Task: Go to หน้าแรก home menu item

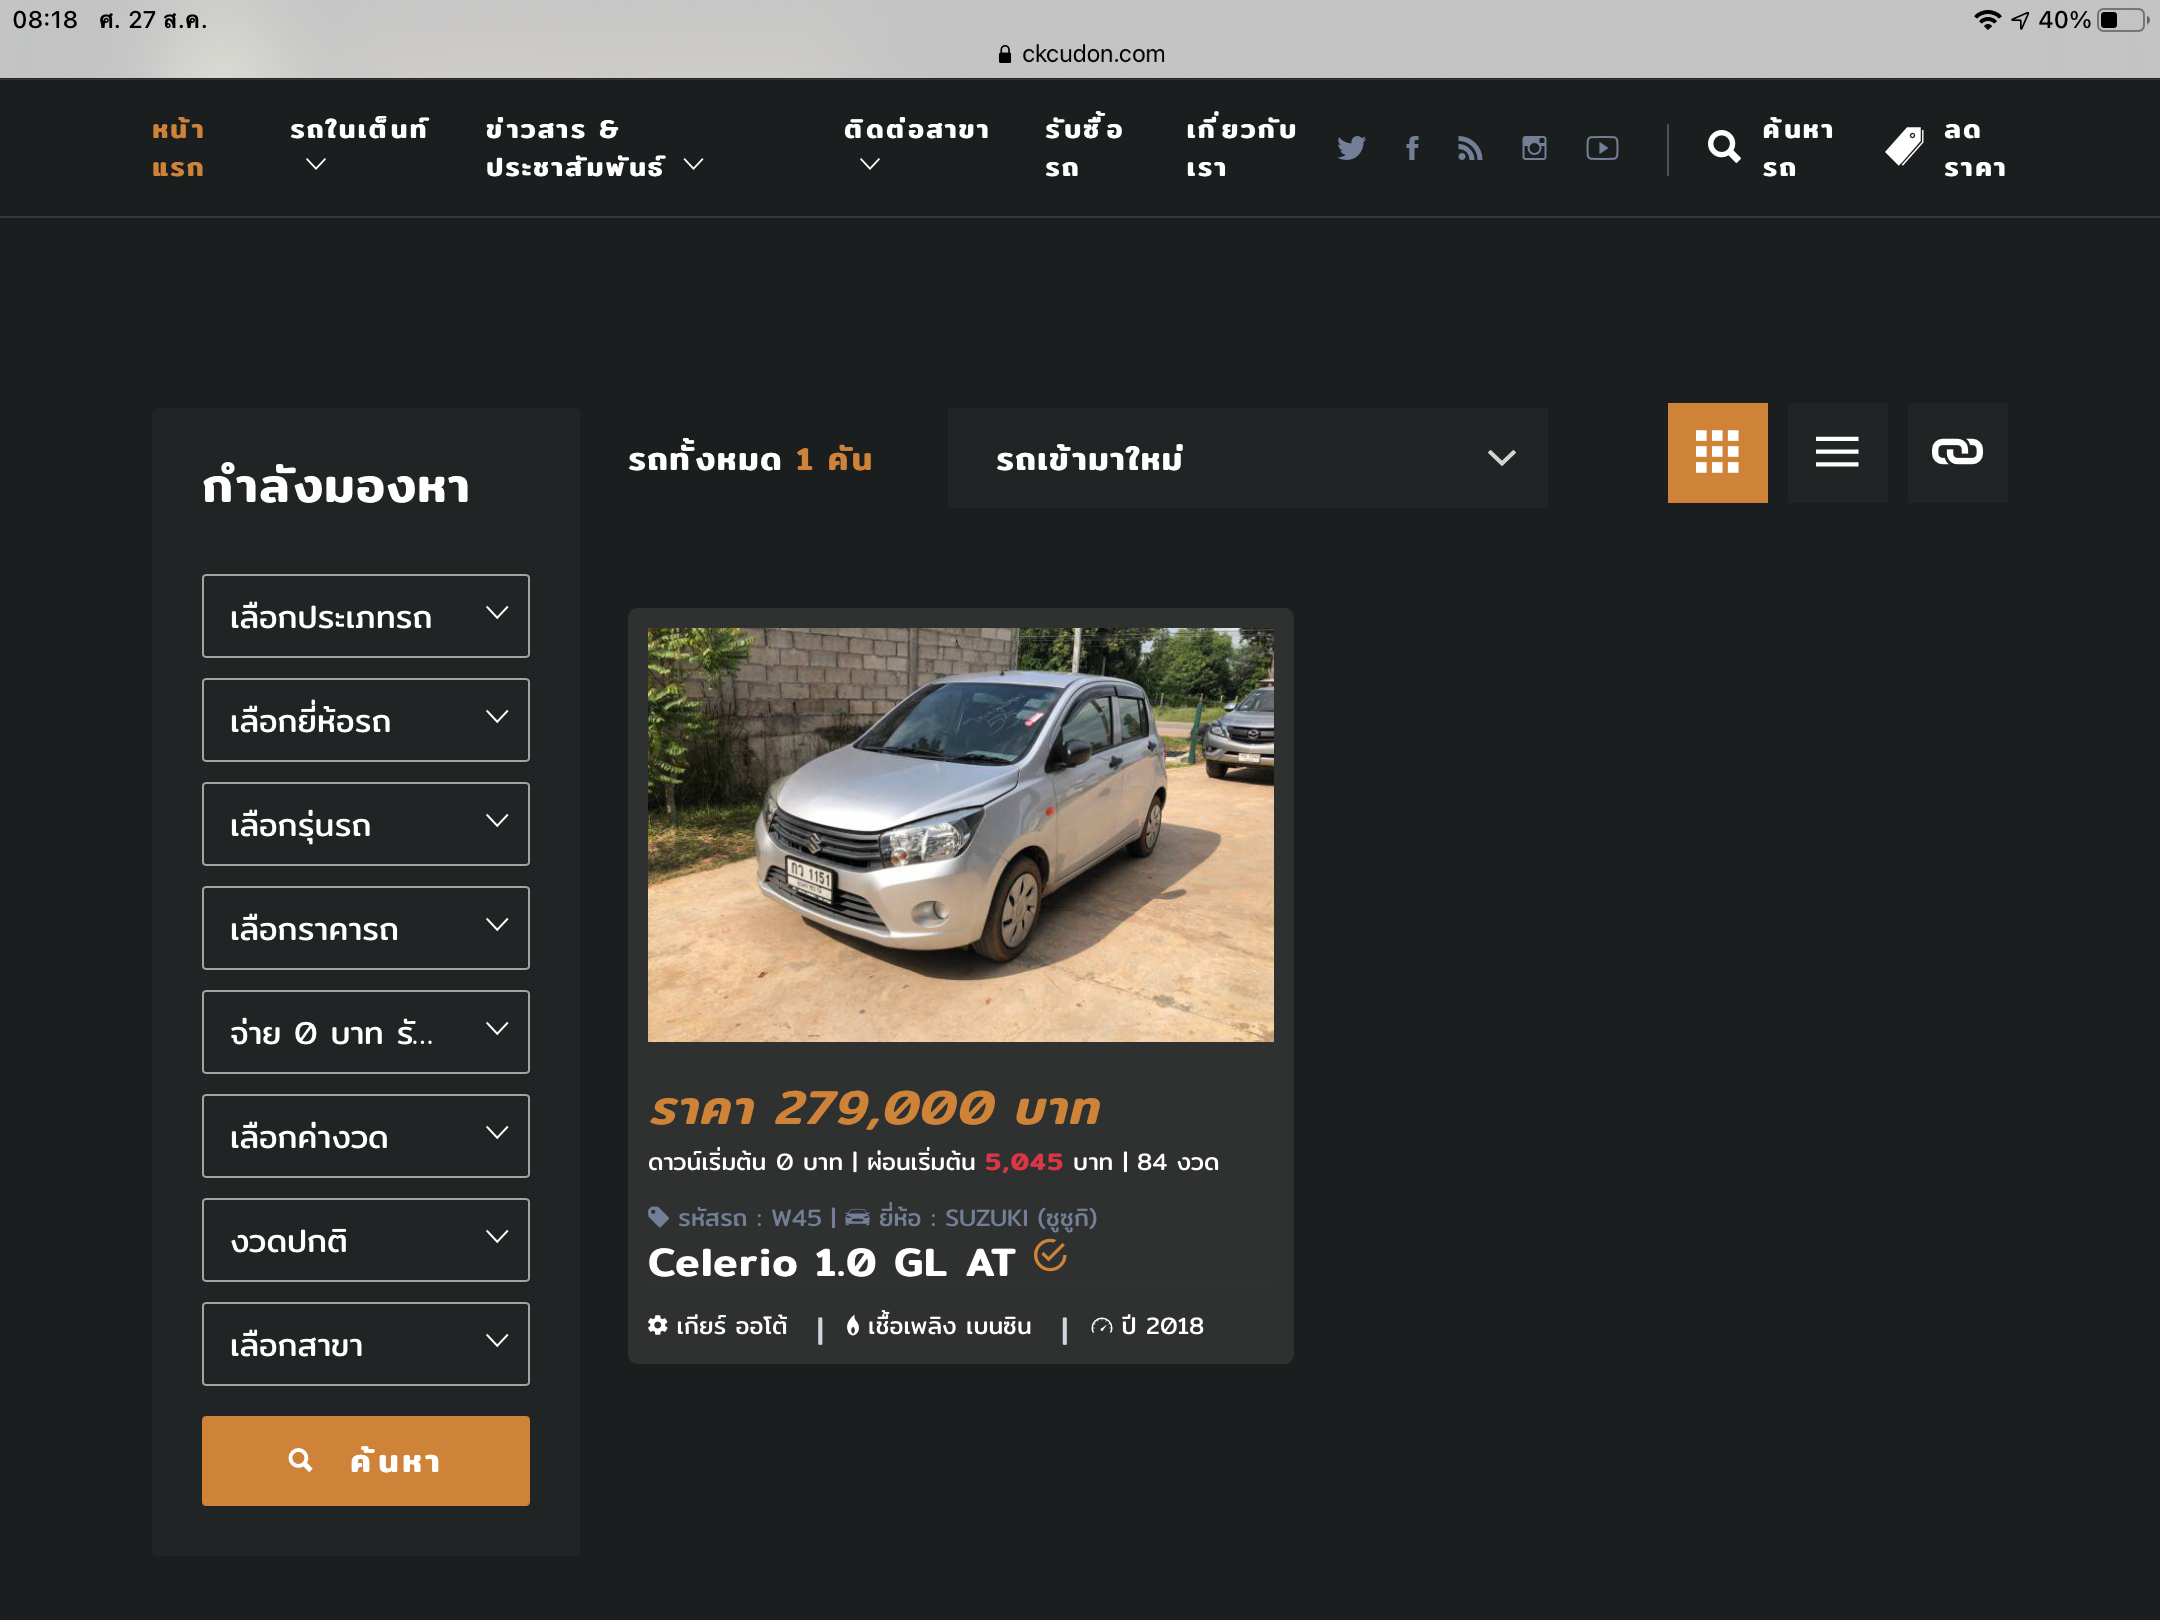Action: coord(178,148)
